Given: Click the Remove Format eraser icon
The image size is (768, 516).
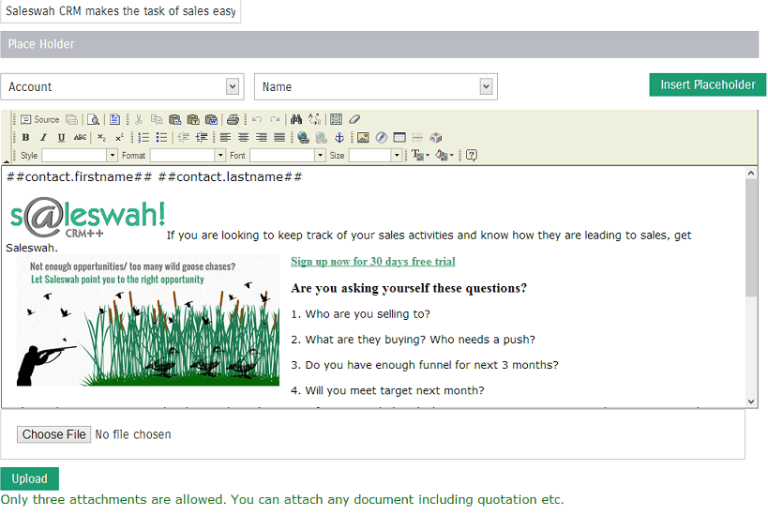Looking at the screenshot, I should pos(355,119).
